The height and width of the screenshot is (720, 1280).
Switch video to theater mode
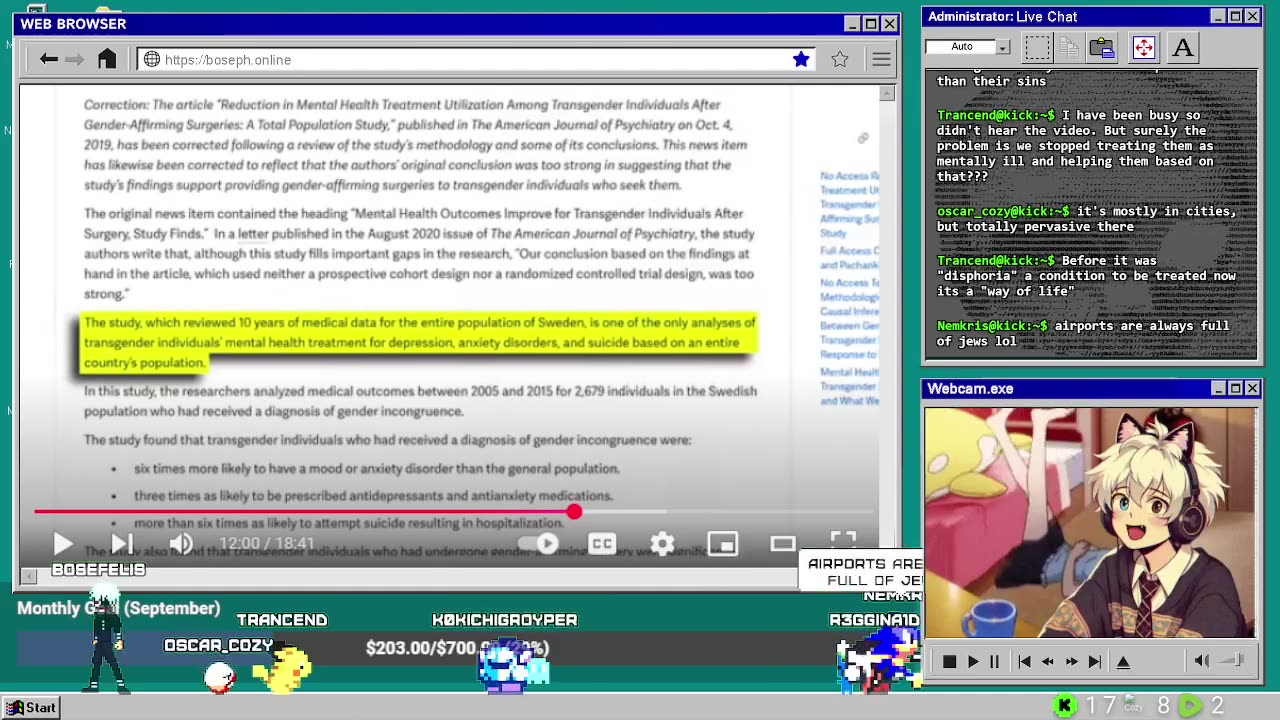click(783, 544)
